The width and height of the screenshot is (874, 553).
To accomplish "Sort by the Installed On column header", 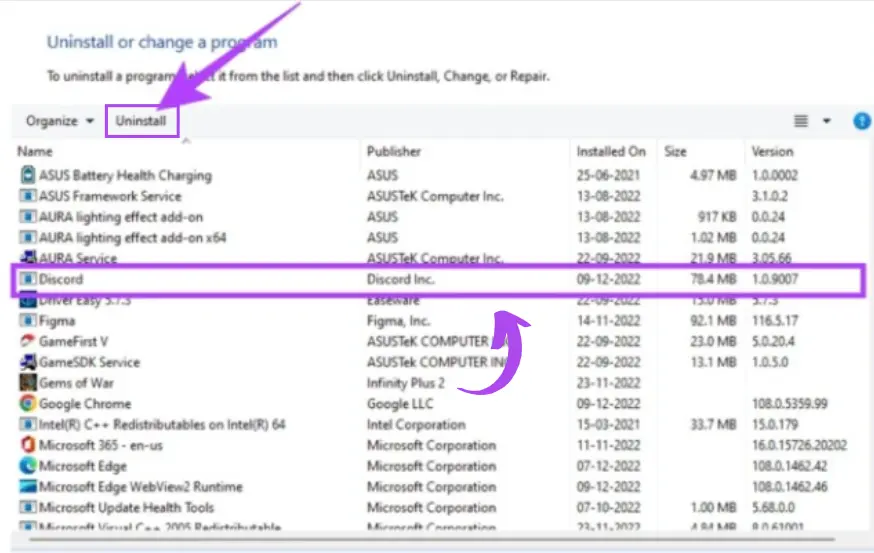I will (x=611, y=152).
